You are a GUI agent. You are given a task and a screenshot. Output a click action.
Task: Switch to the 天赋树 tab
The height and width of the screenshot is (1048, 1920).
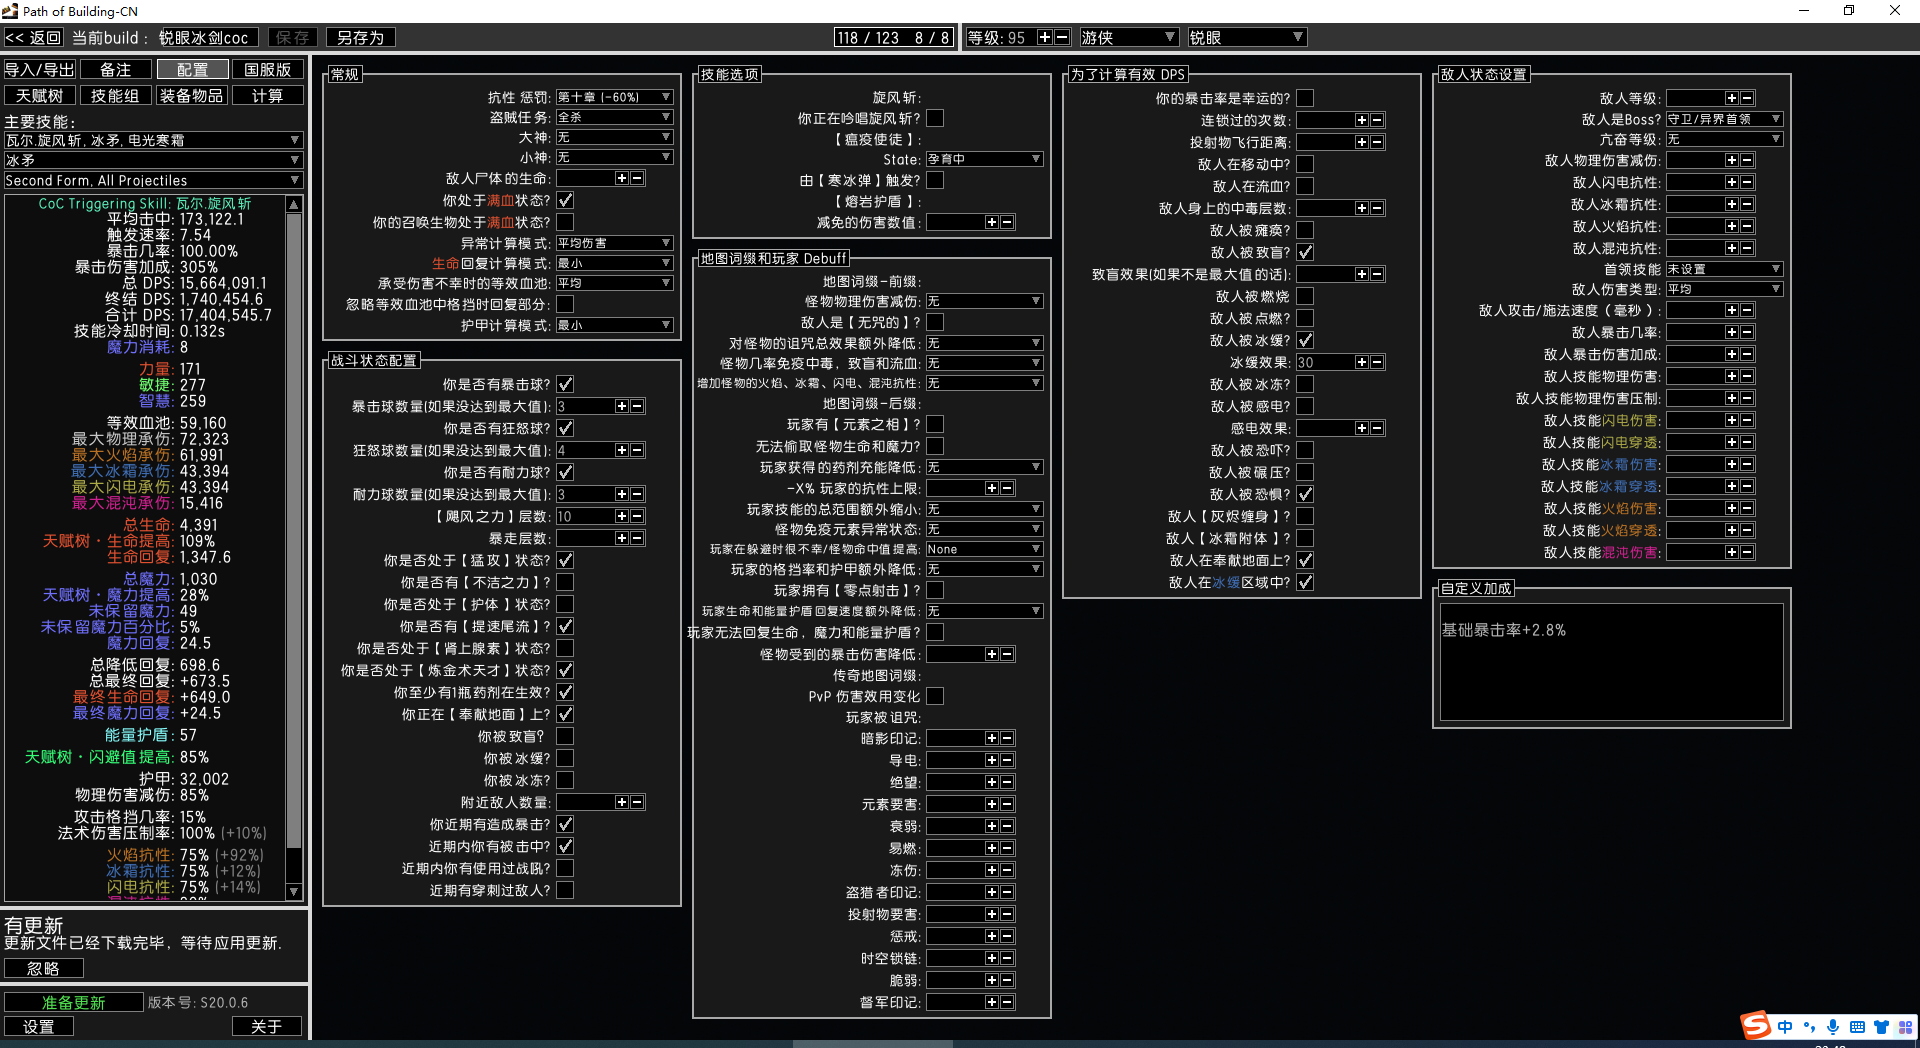[x=40, y=95]
